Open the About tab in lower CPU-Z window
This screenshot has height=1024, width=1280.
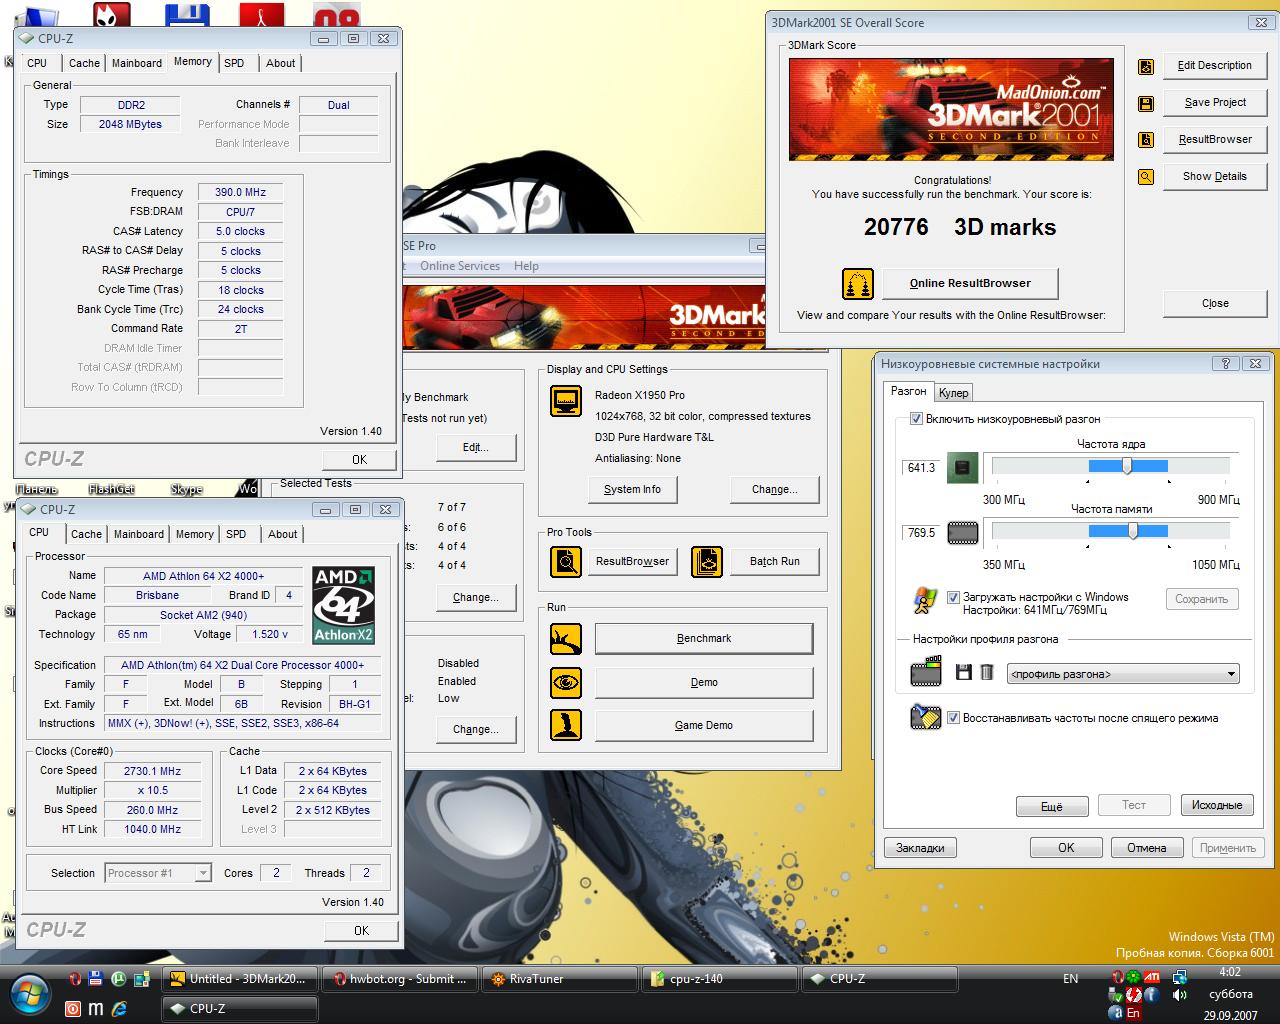click(x=283, y=534)
